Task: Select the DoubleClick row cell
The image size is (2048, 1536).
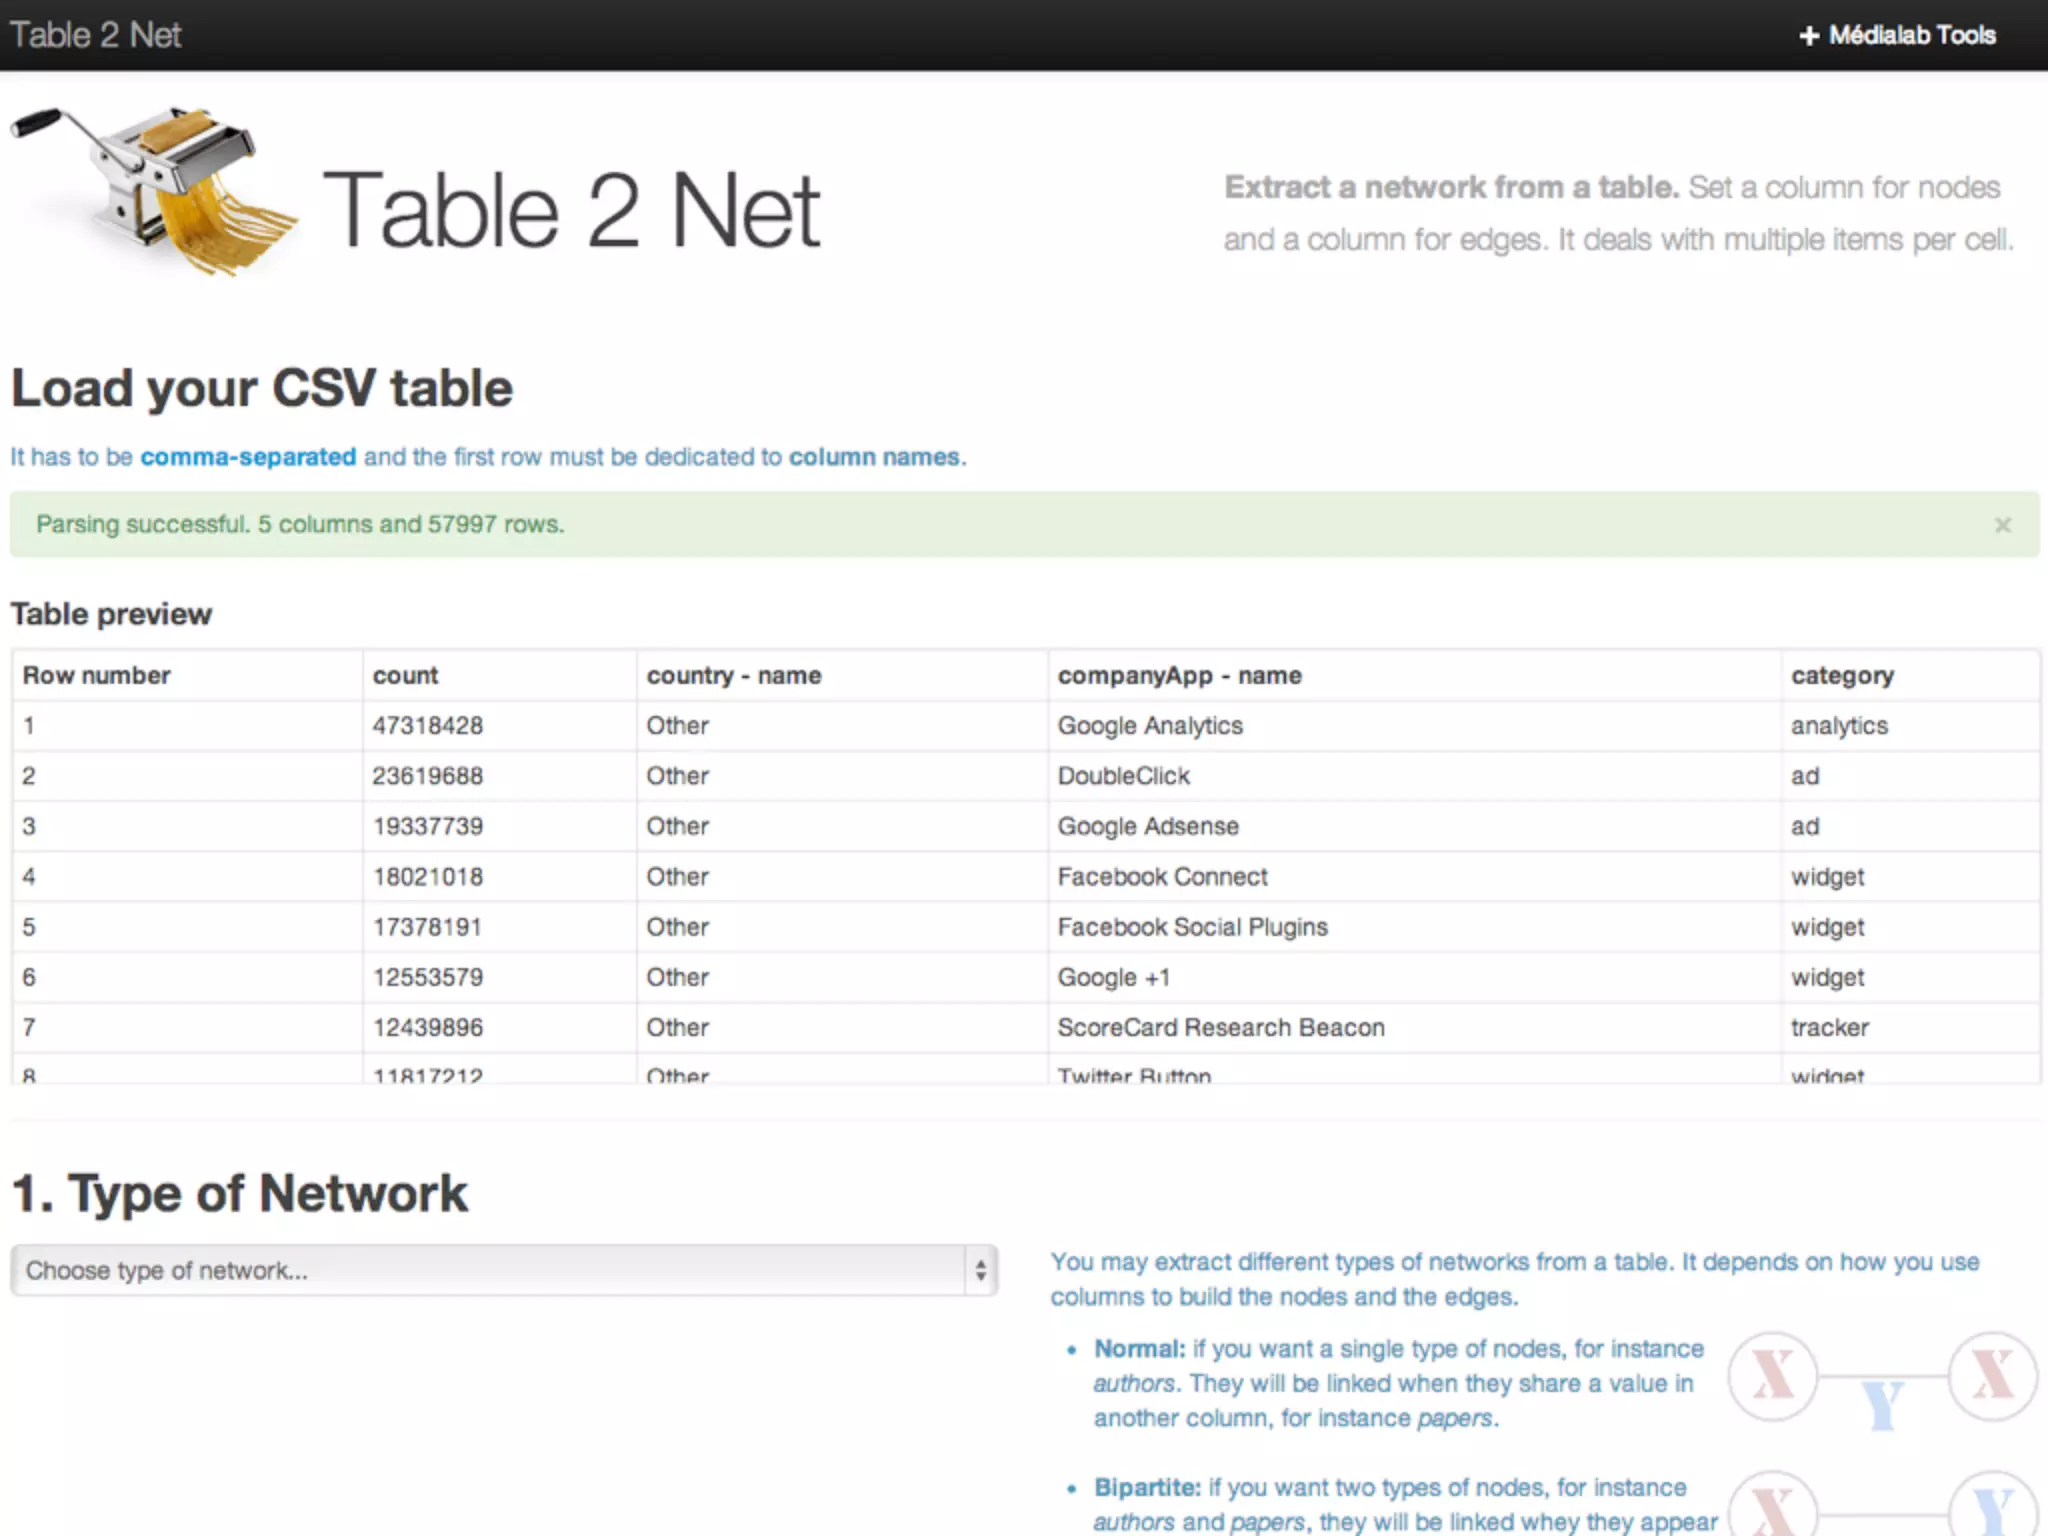Action: 1123,776
